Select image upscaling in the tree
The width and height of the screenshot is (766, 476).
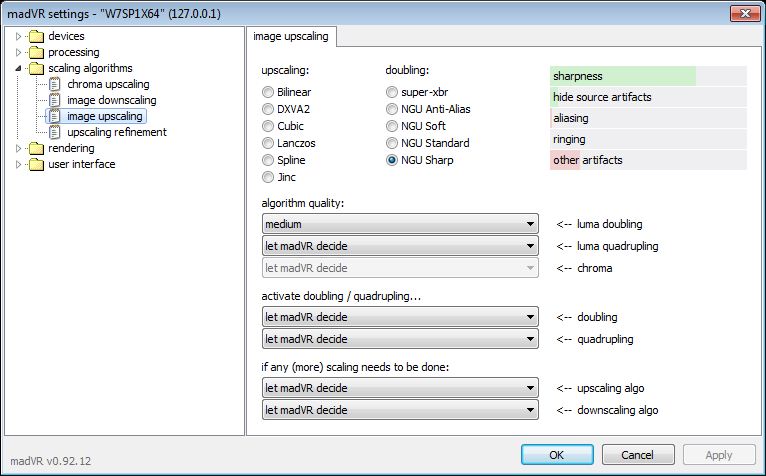click(x=104, y=116)
